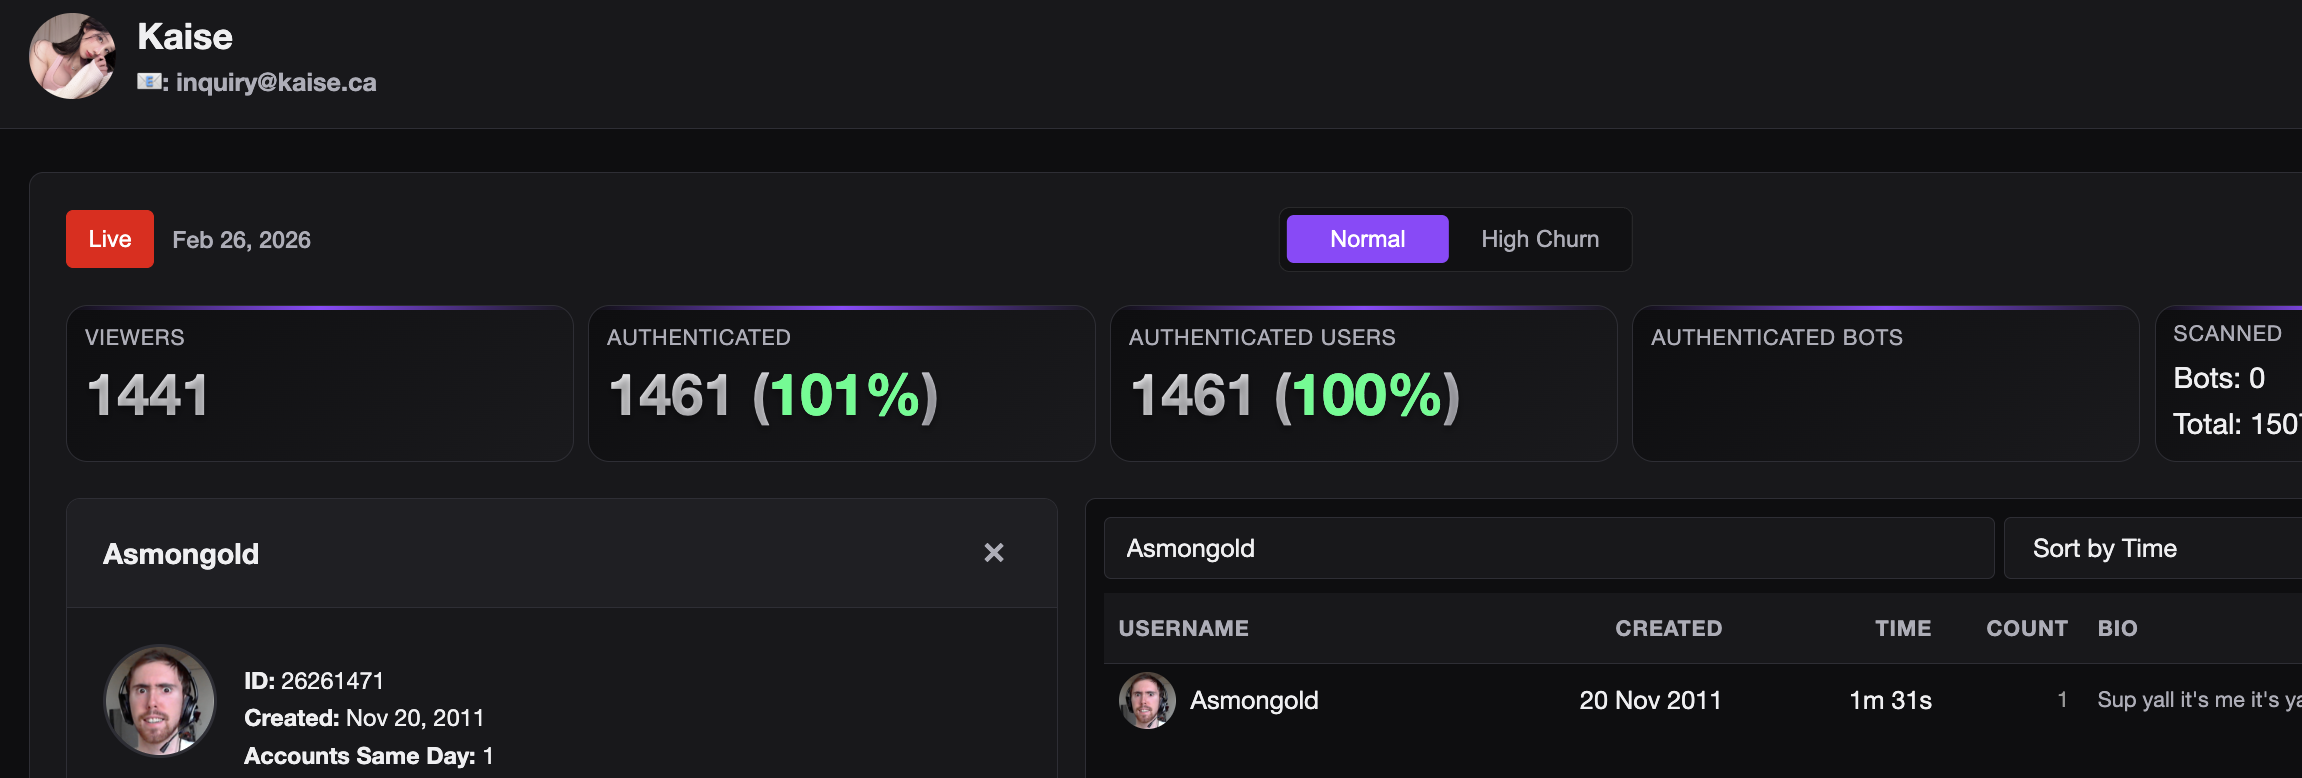Click the Kaise channel name
2302x778 pixels.
point(185,37)
